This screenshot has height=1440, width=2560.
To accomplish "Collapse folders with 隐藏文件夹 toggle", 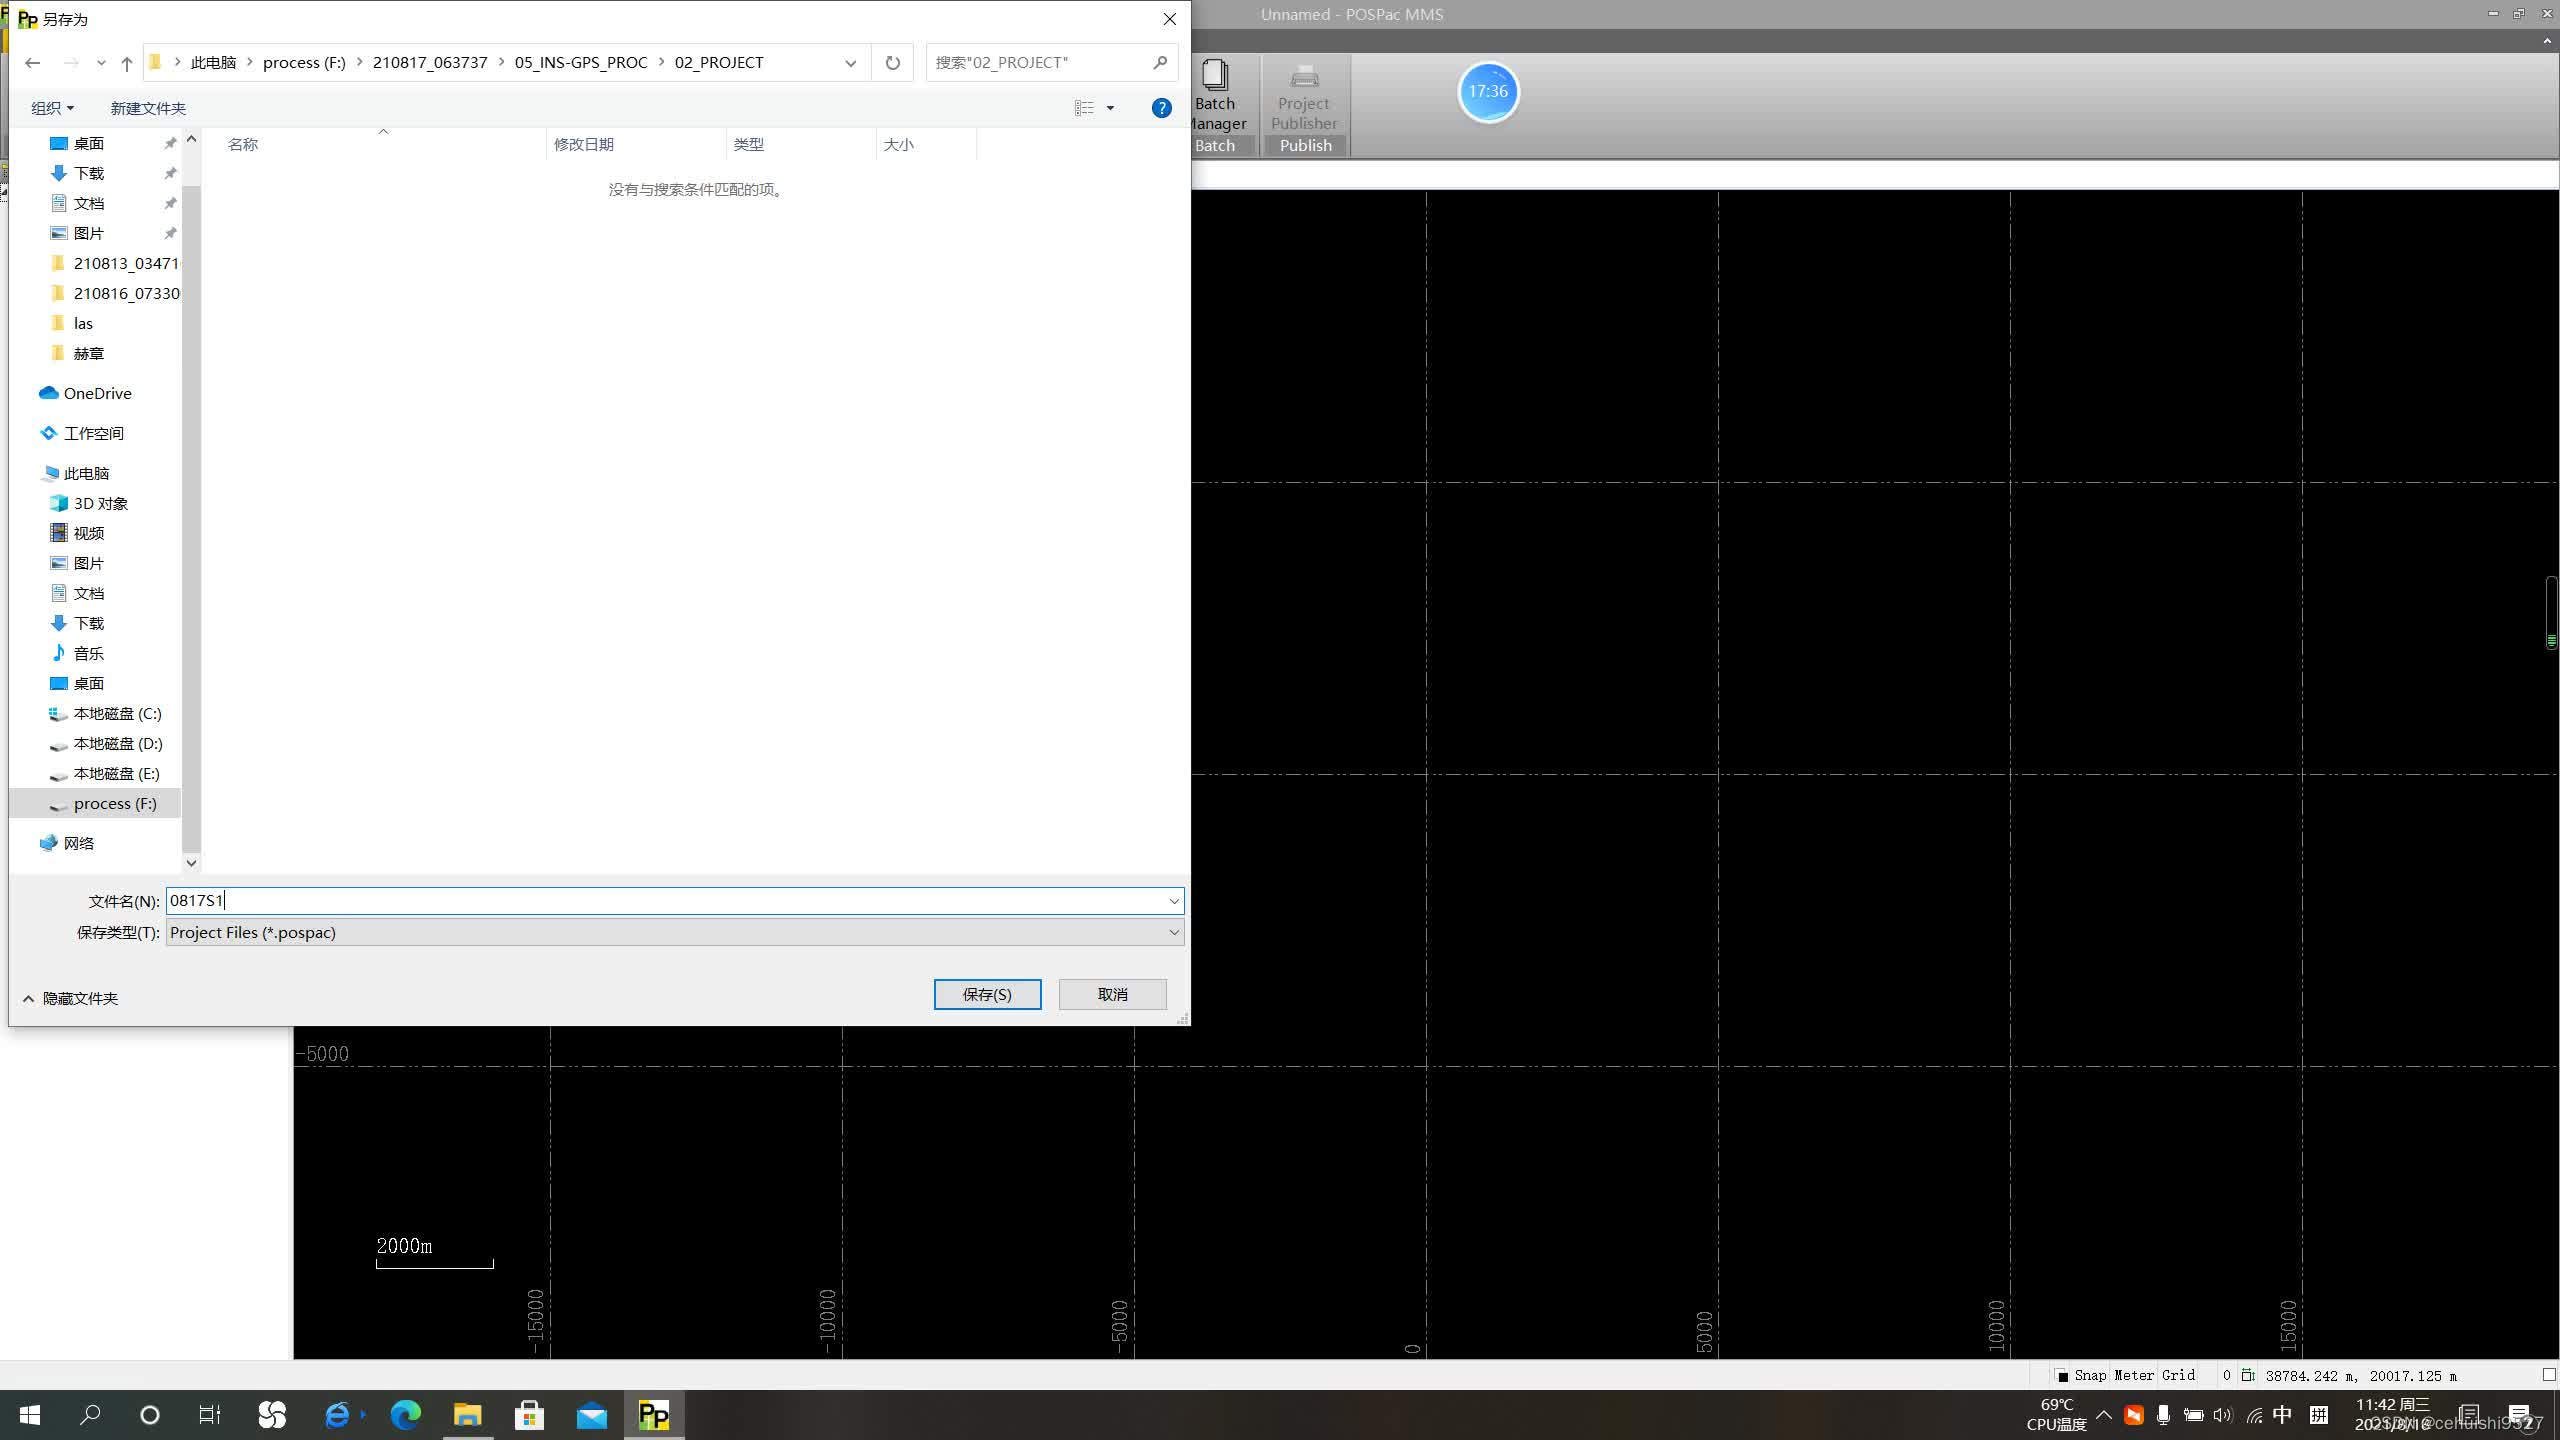I will (x=70, y=998).
